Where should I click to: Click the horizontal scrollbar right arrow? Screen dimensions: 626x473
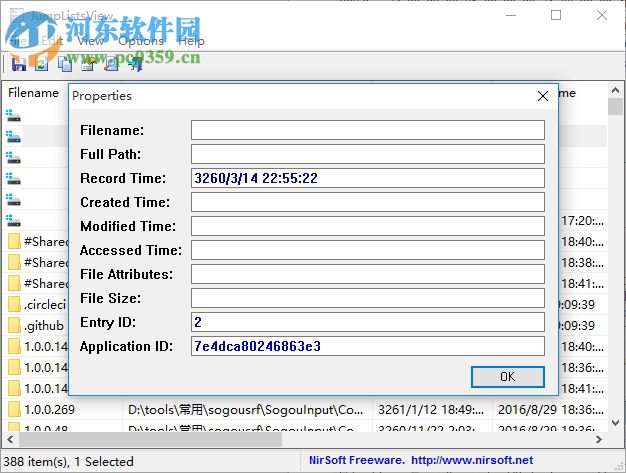pyautogui.click(x=599, y=439)
